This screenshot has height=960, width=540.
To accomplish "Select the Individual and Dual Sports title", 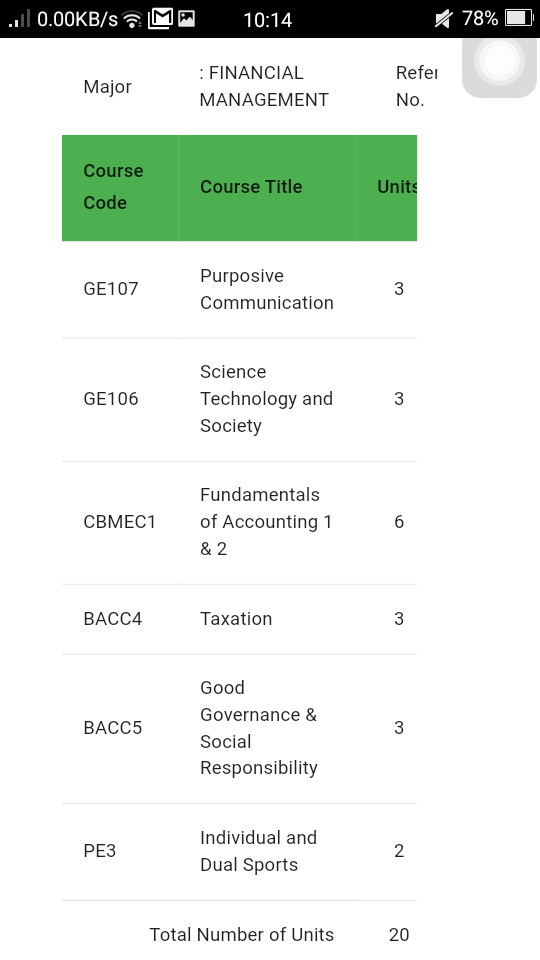I will point(258,851).
